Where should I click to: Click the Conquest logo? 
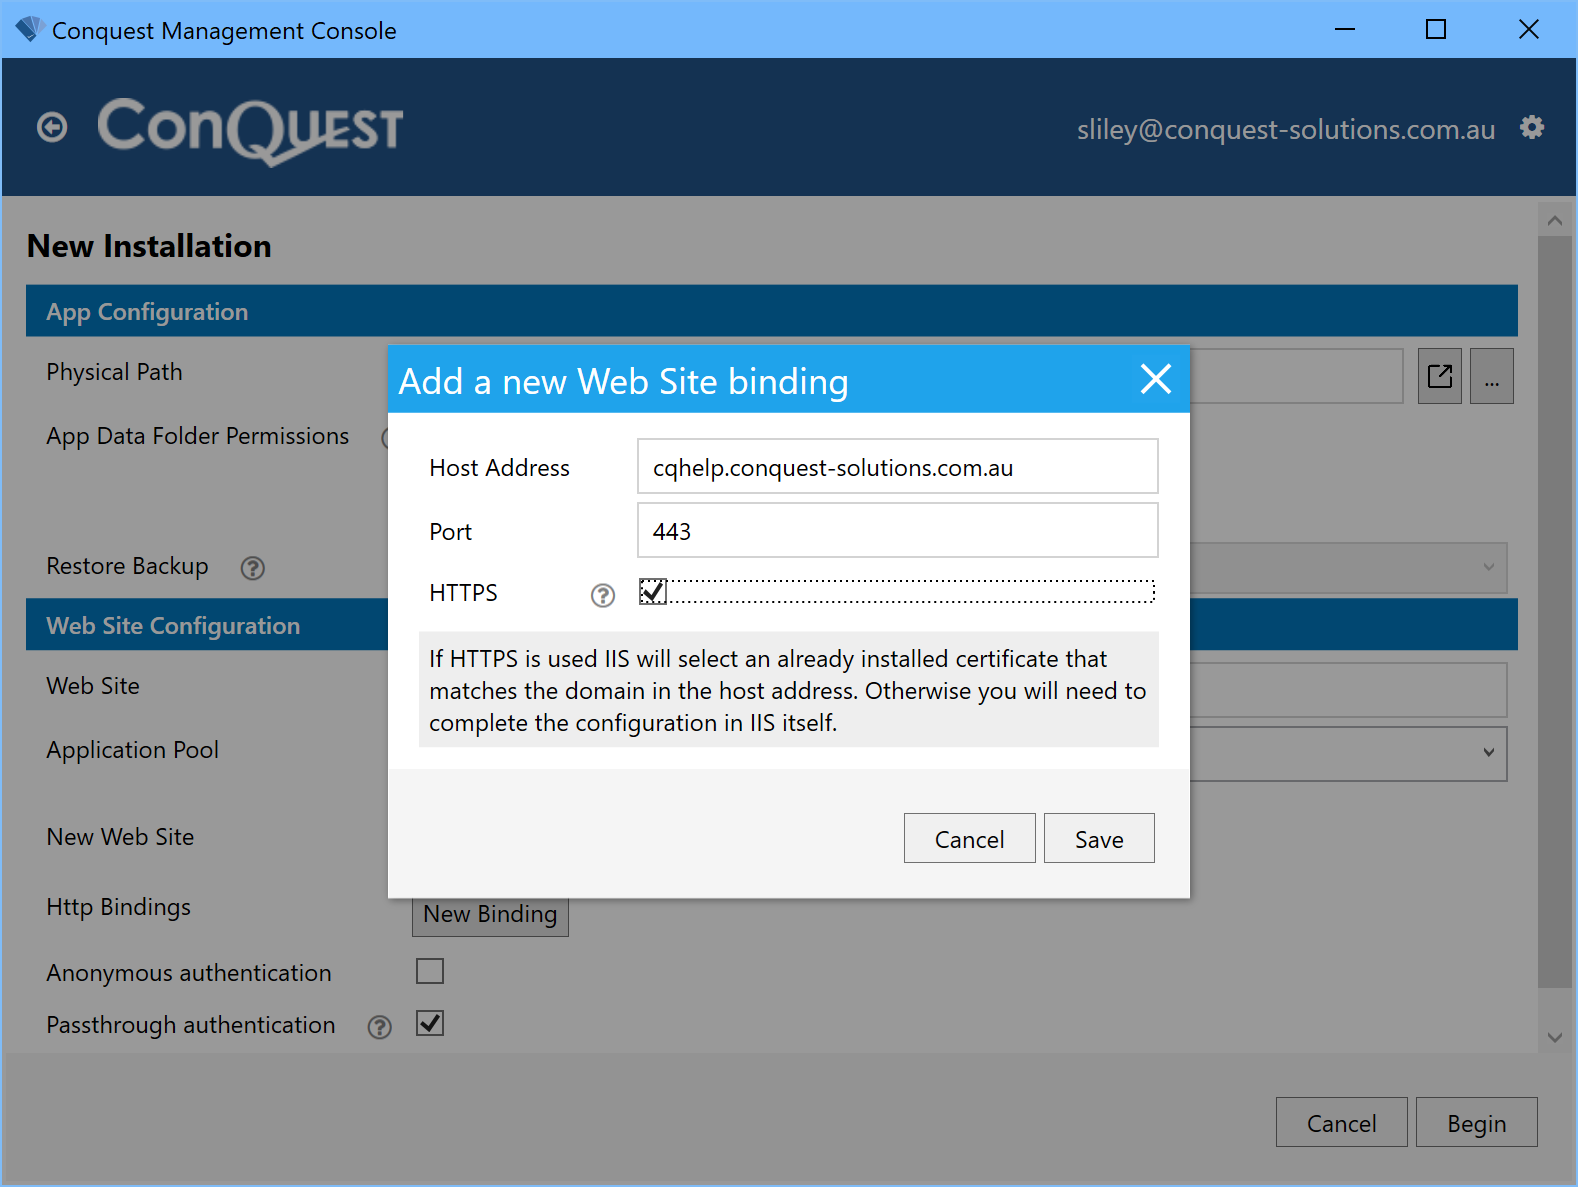coord(250,130)
